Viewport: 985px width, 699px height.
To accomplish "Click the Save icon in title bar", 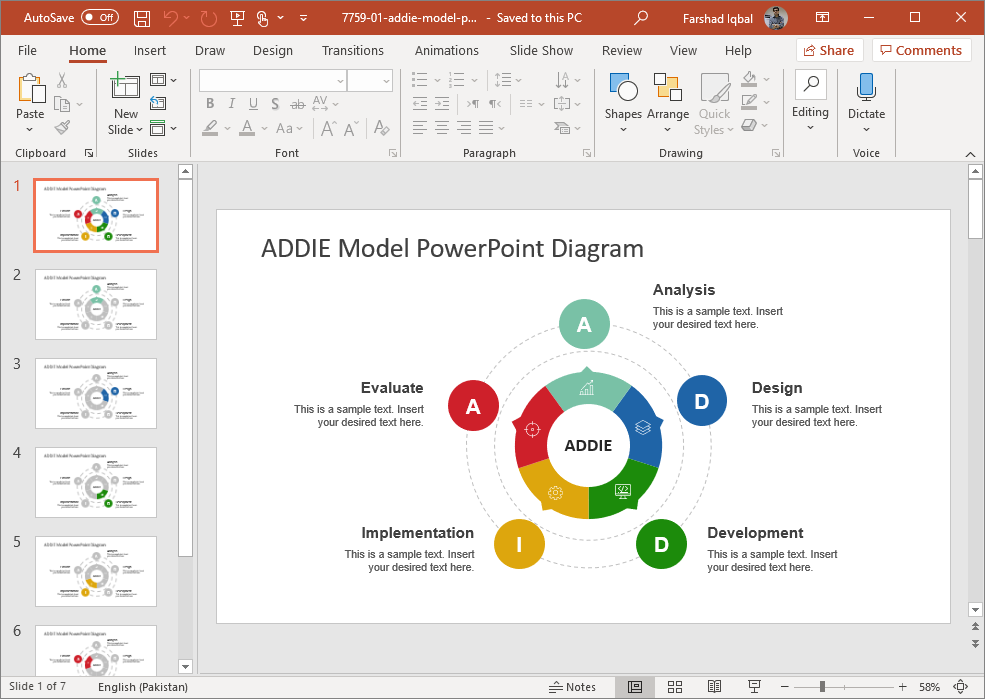I will point(142,18).
